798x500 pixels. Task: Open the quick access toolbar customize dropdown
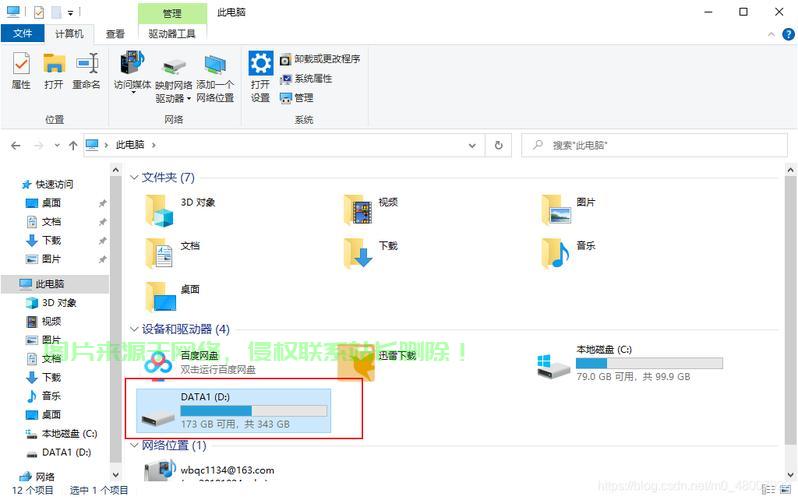pyautogui.click(x=71, y=12)
